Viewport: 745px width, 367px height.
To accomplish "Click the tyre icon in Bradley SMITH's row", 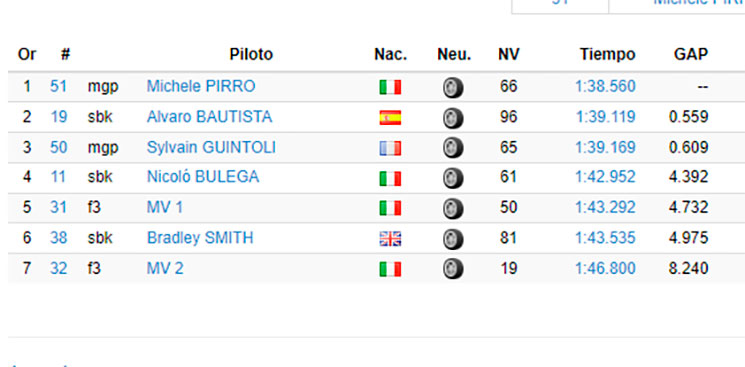I will [x=453, y=239].
